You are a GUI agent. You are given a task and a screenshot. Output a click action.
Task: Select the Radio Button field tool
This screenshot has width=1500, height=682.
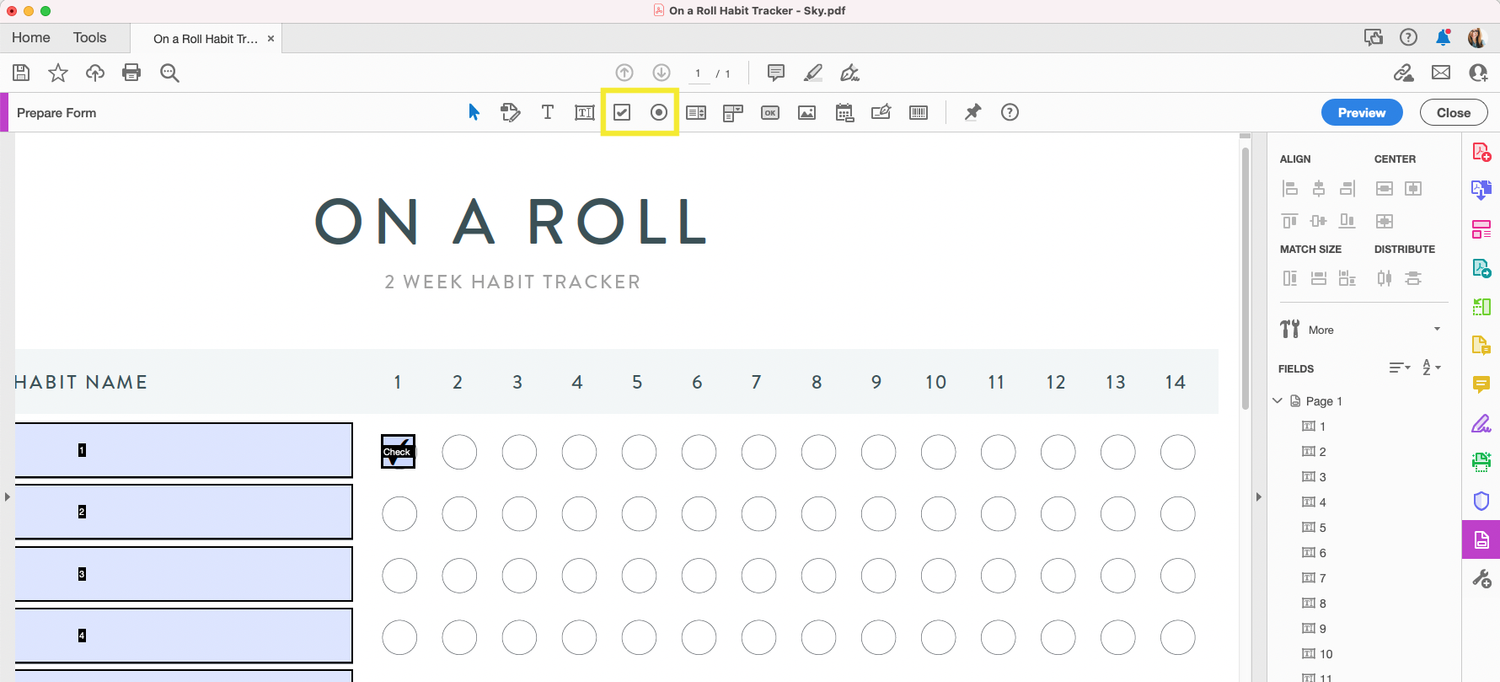click(658, 112)
